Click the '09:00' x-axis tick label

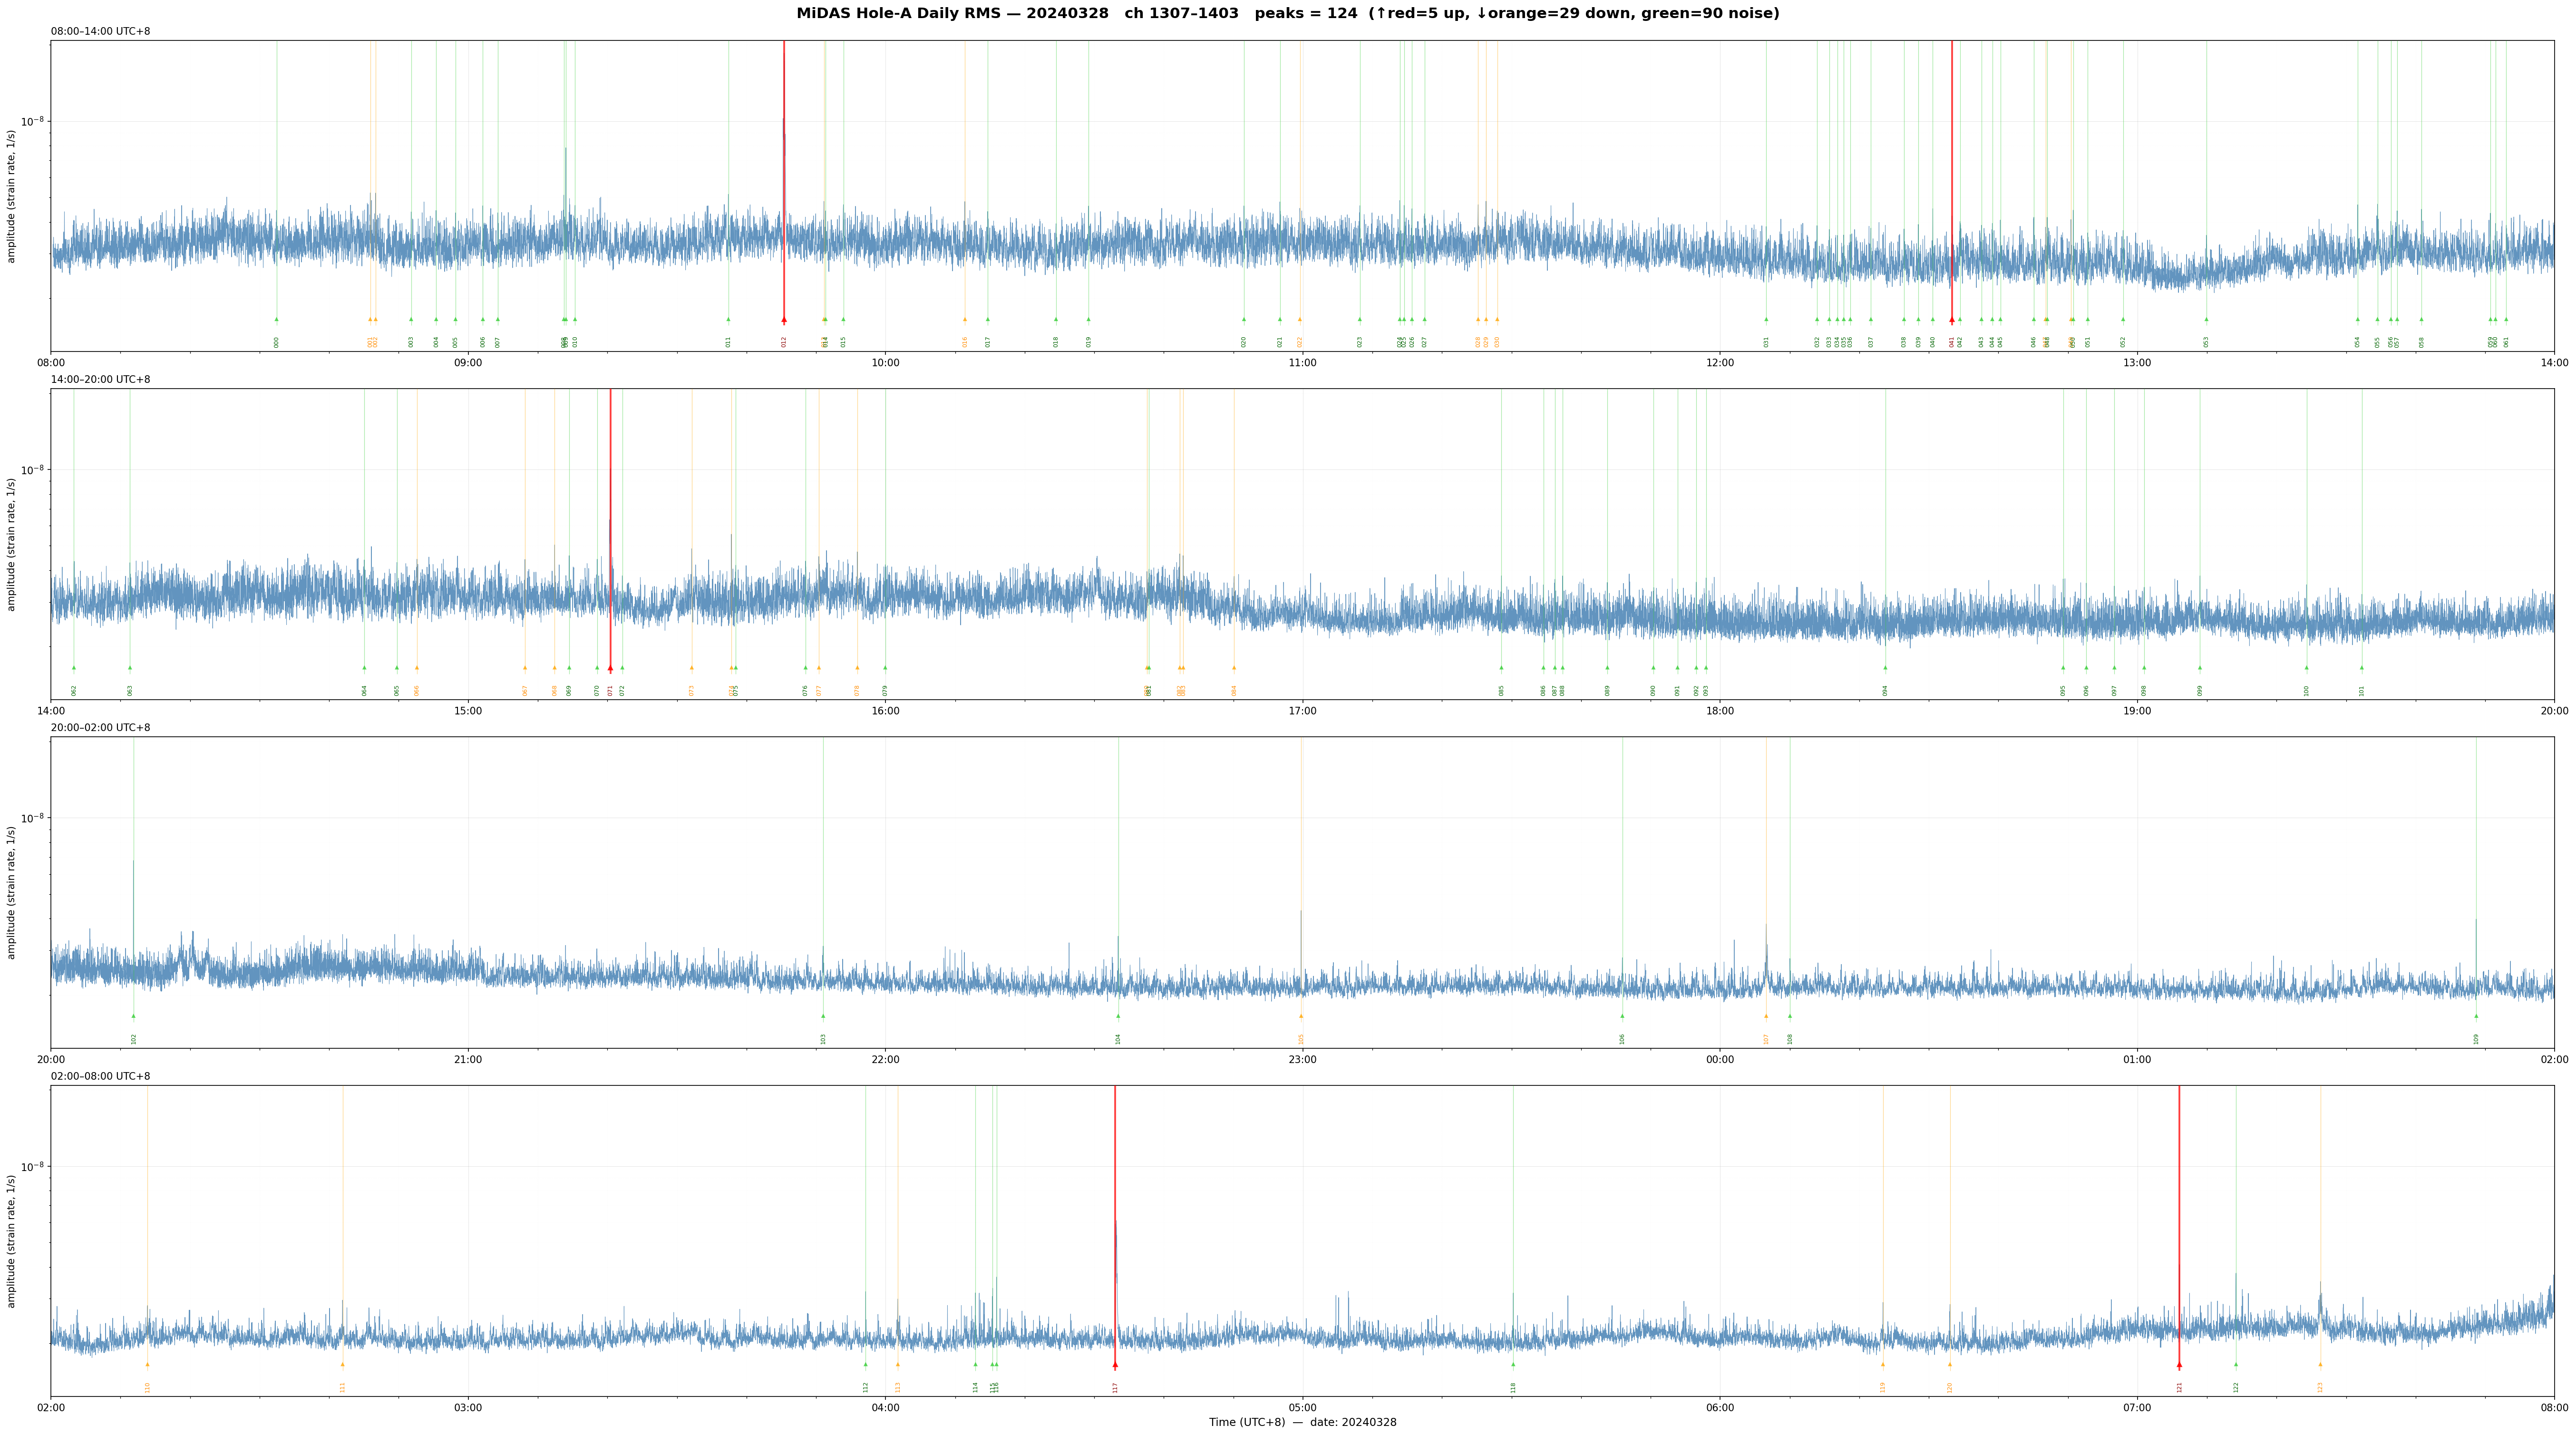468,363
